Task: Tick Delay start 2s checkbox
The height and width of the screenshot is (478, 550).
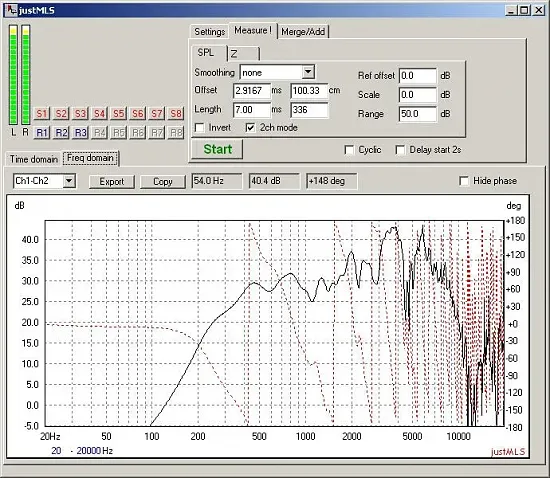Action: (x=400, y=150)
